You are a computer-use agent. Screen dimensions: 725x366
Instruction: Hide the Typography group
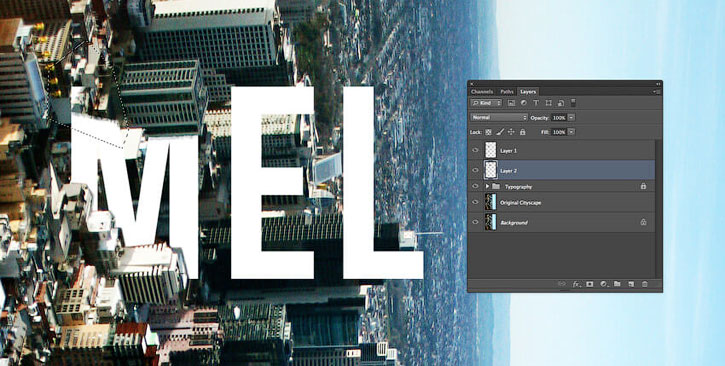click(475, 186)
